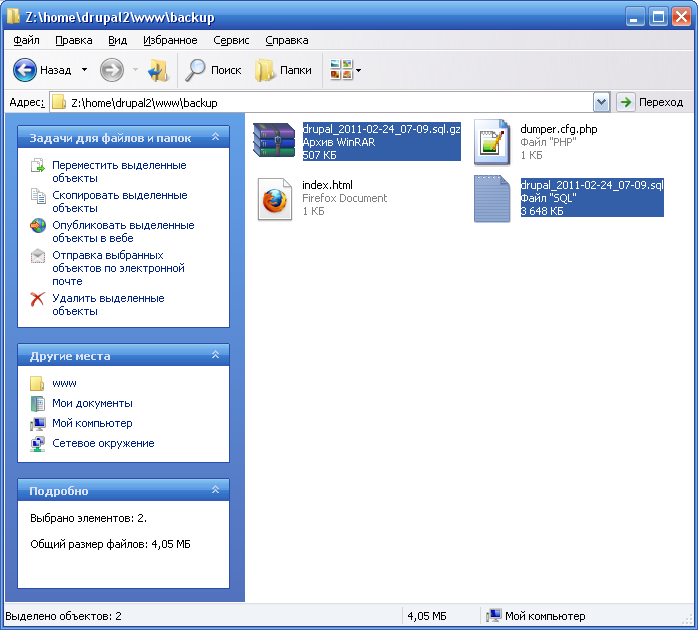The image size is (698, 630).
Task: Click the title bar folder icon
Action: point(13,16)
